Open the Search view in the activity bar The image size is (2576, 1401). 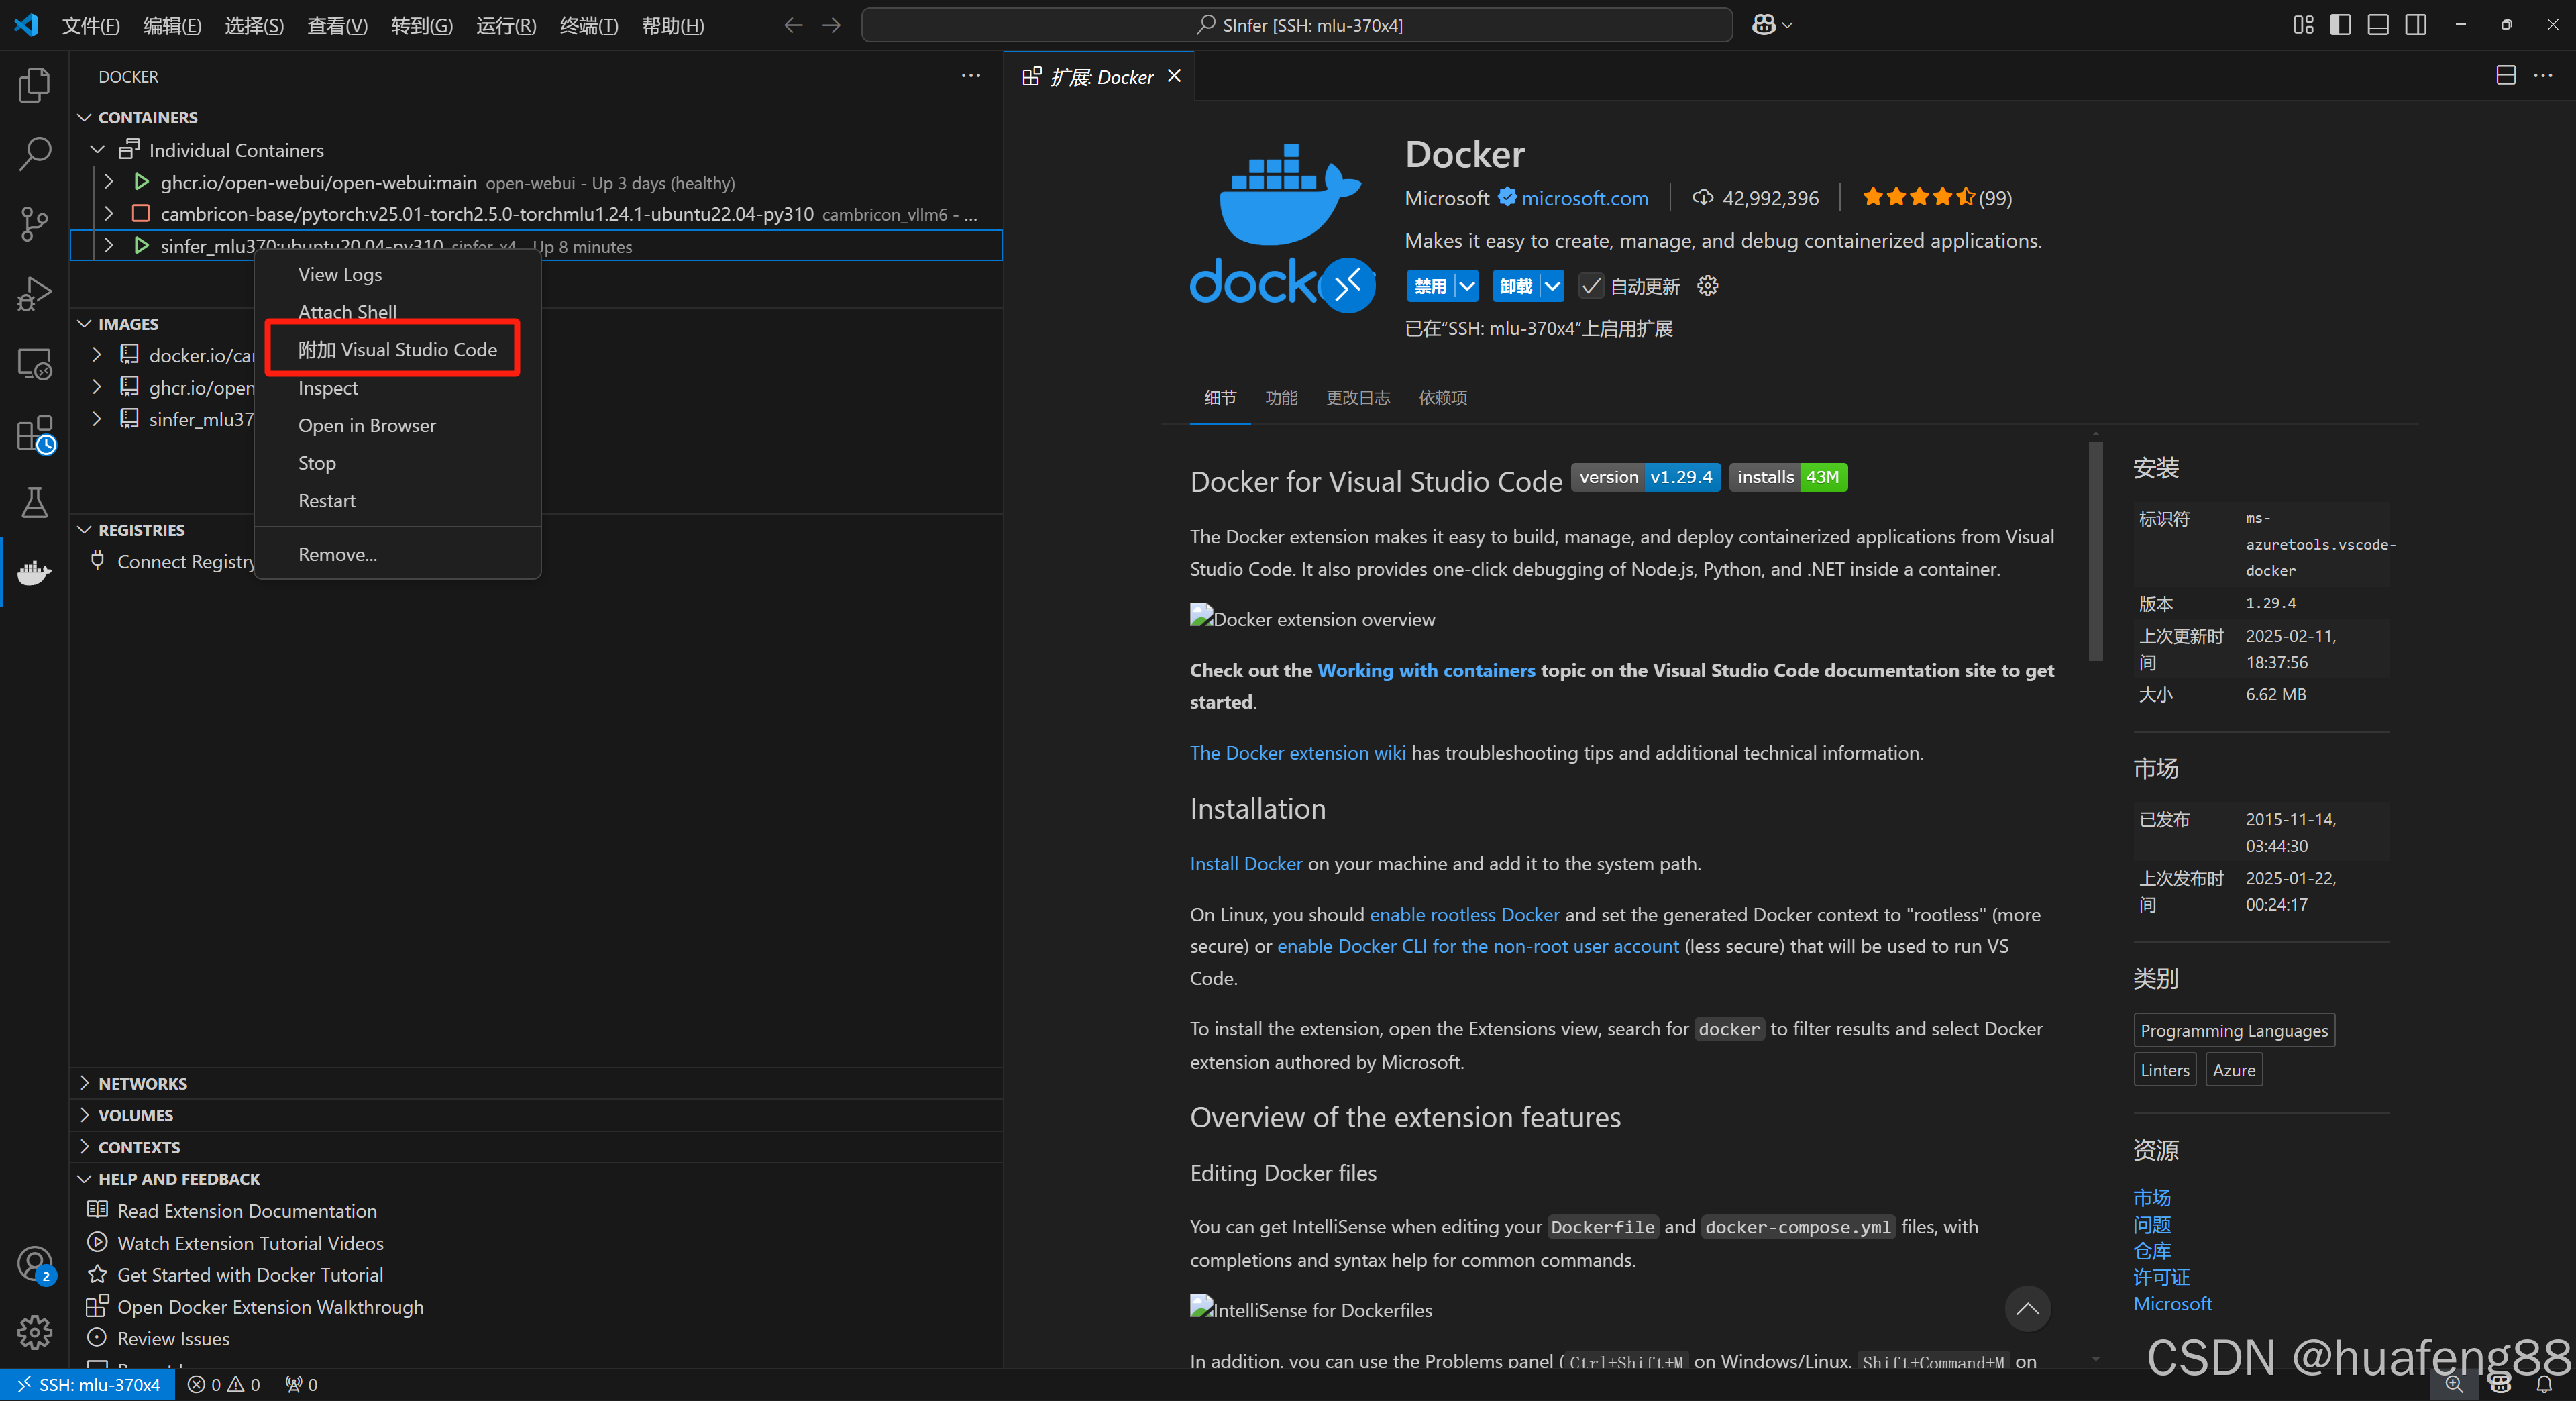click(34, 154)
